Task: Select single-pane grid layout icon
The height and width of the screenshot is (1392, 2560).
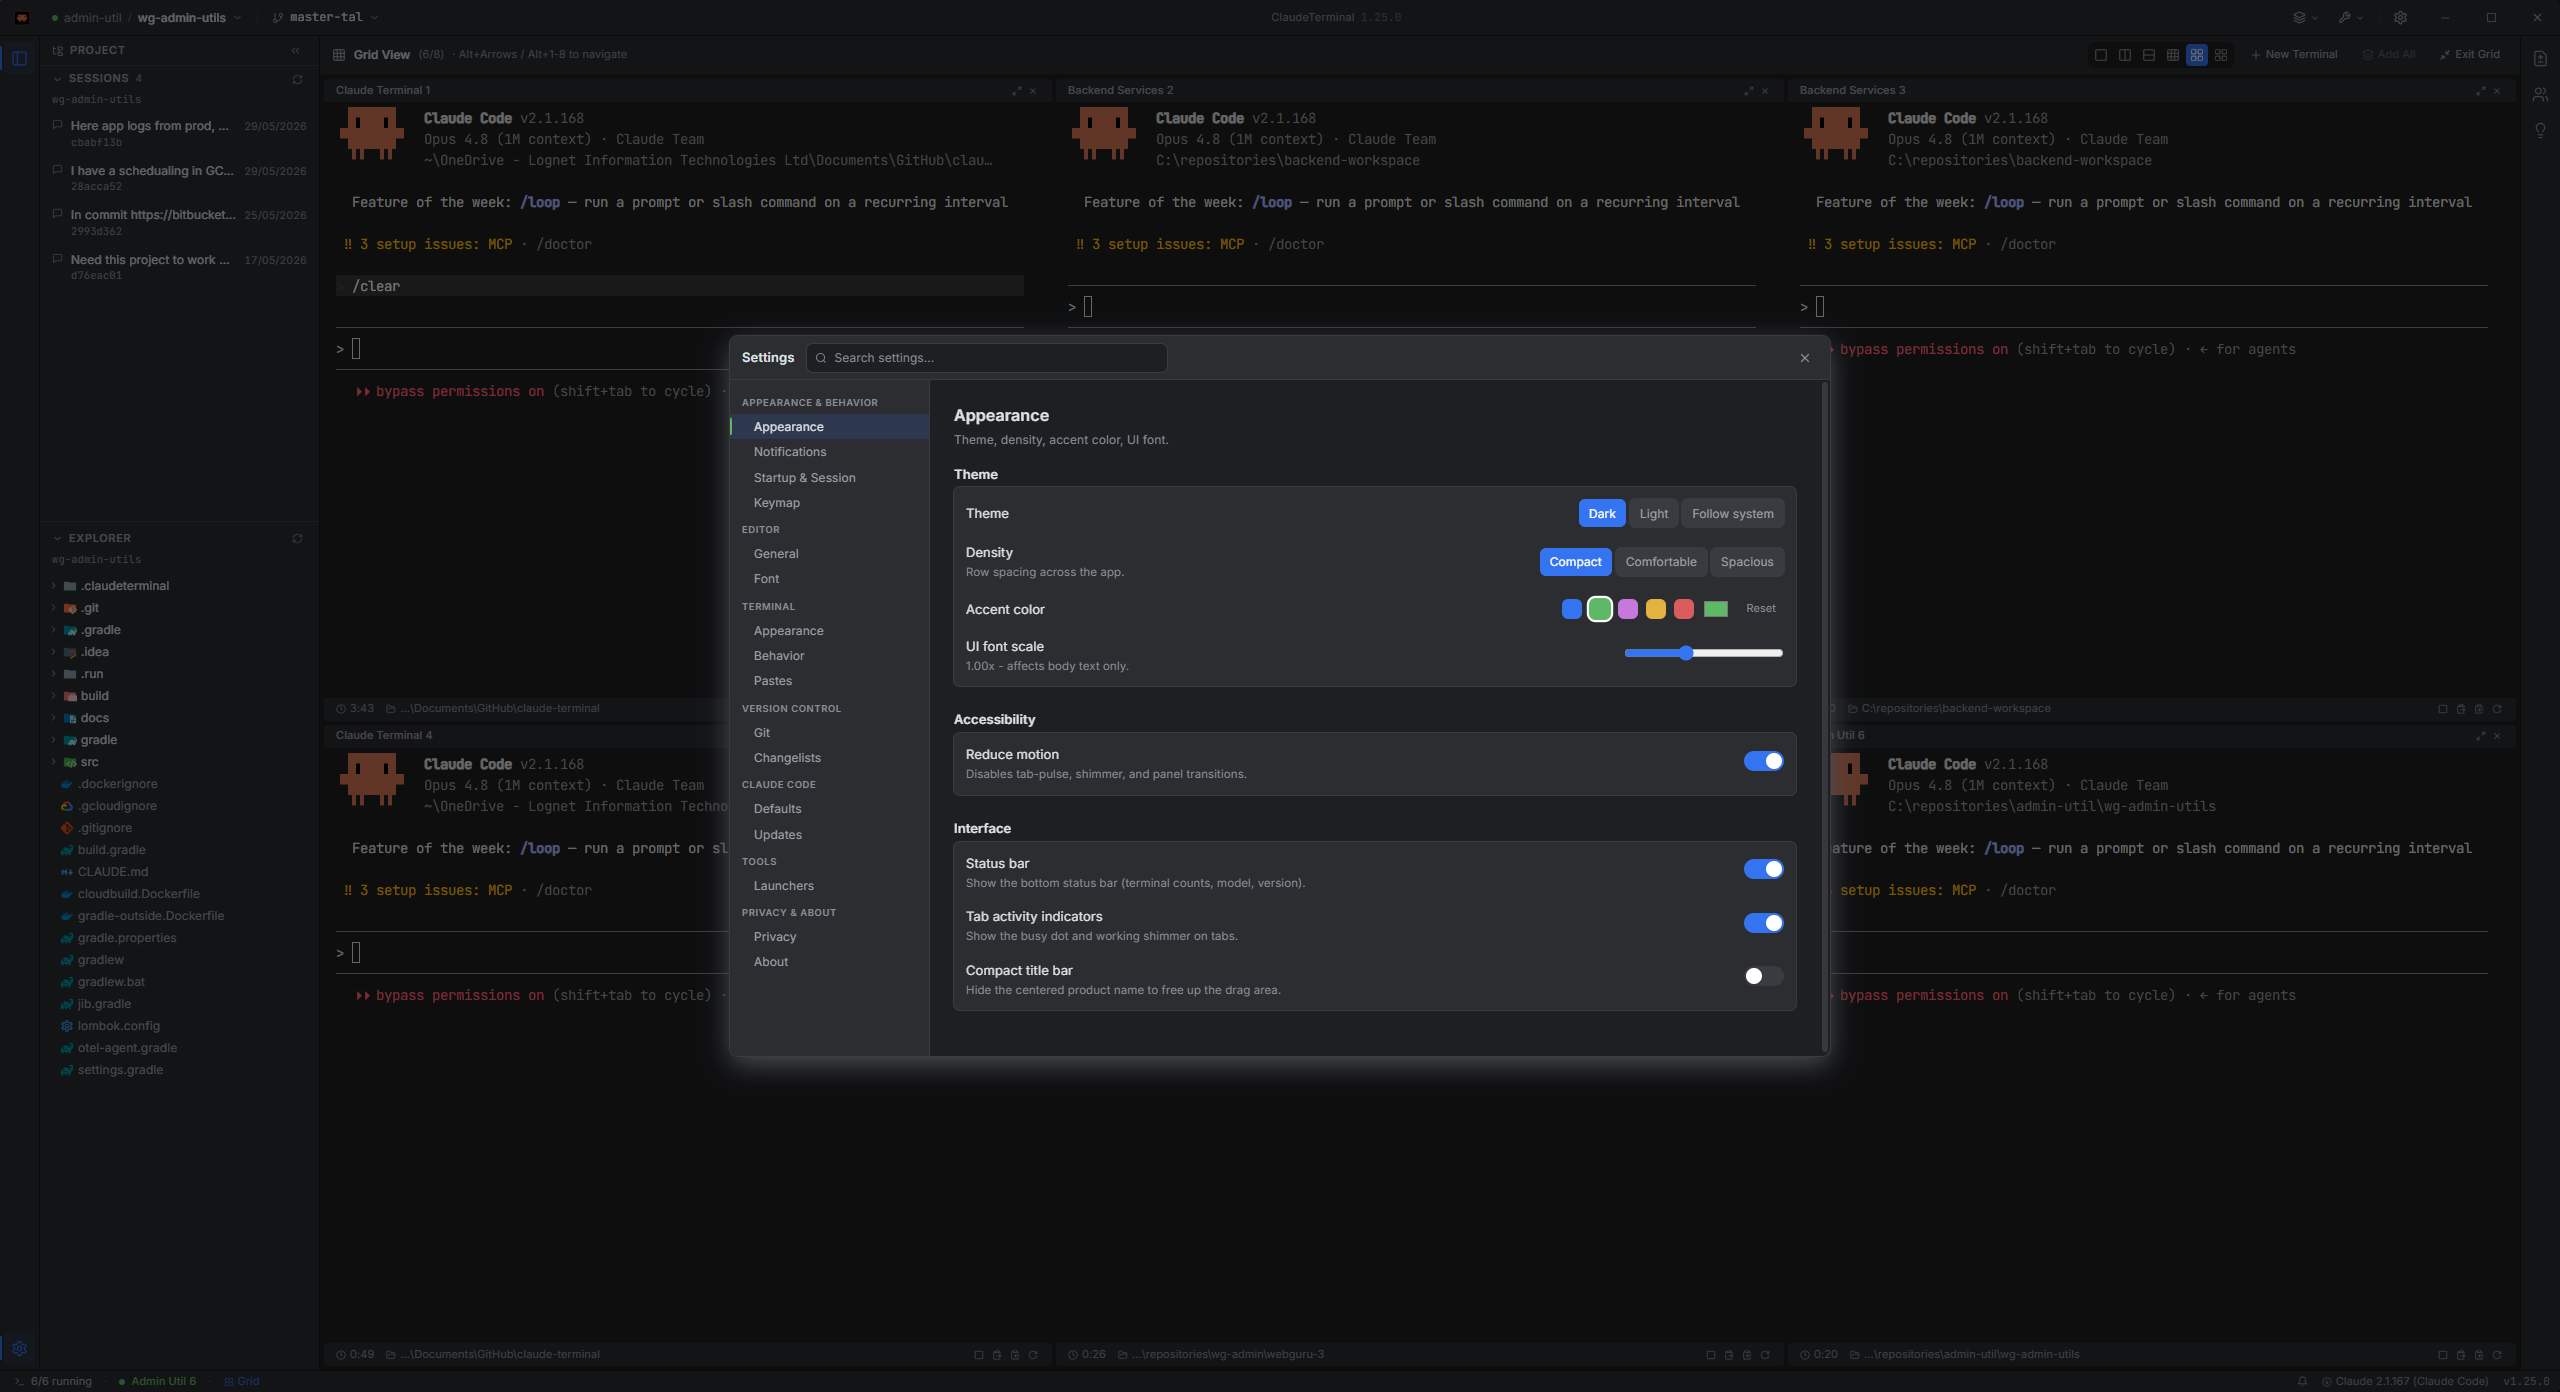Action: (x=2101, y=55)
